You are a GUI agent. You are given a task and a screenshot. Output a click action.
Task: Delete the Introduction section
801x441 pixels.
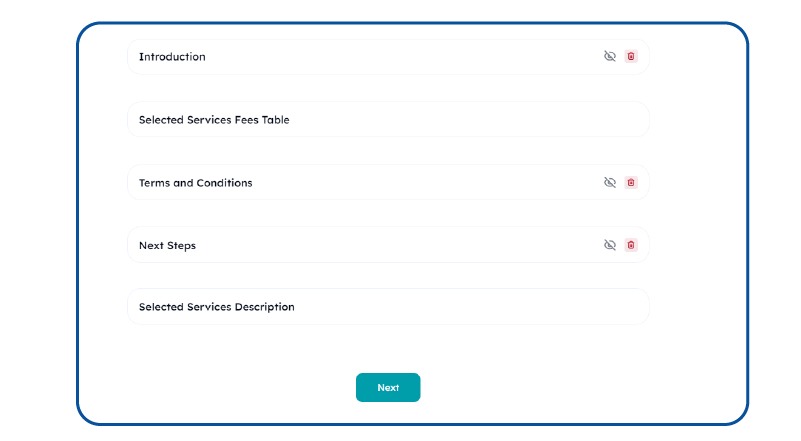(630, 57)
